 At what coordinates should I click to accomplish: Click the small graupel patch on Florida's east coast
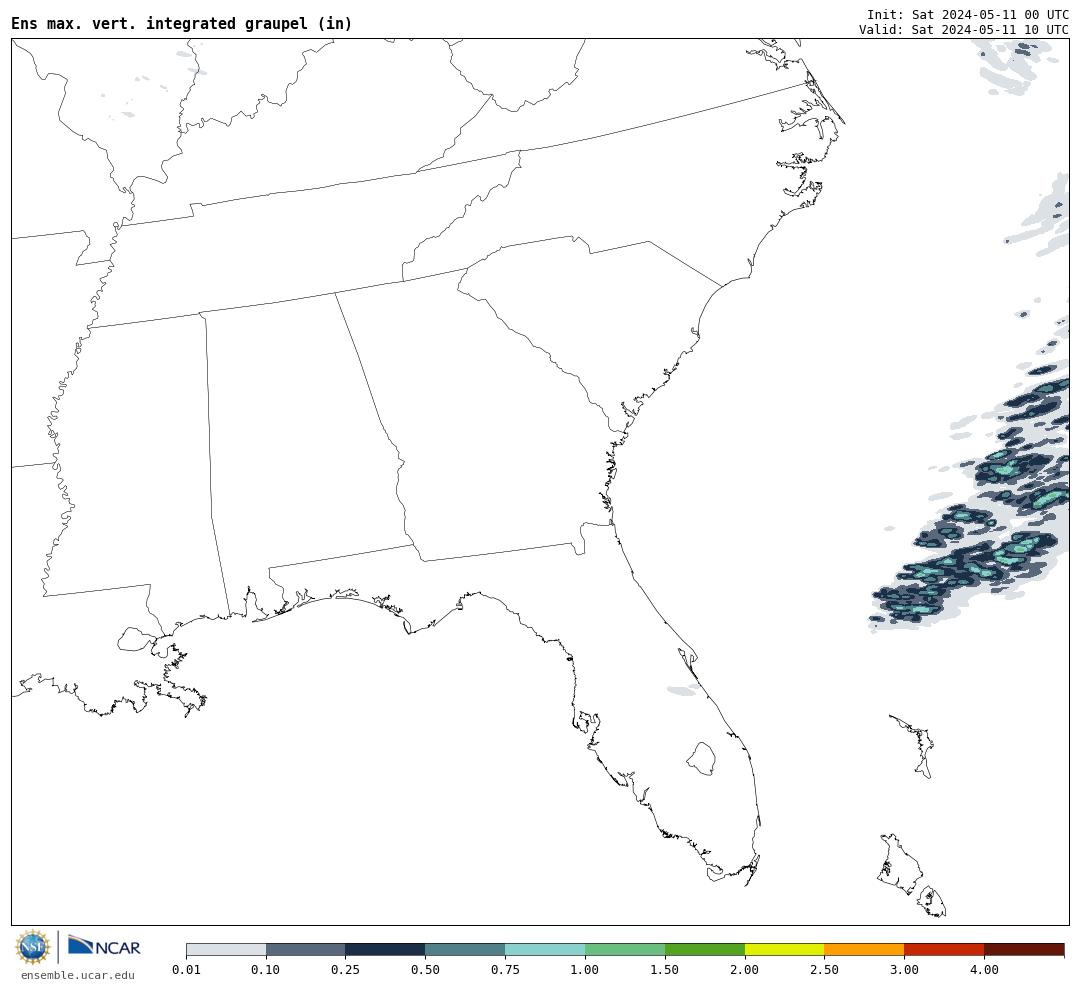pos(683,690)
